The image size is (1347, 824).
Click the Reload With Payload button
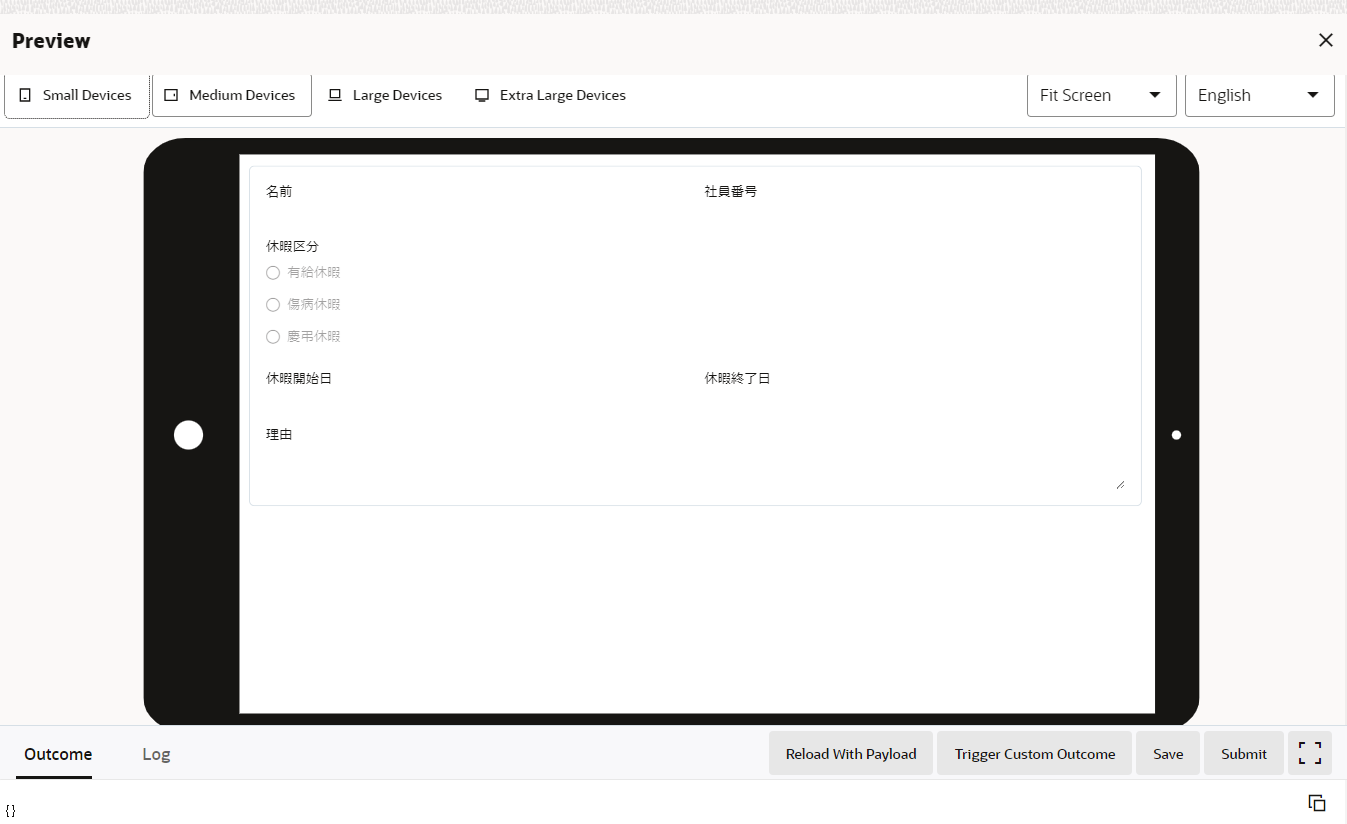click(850, 754)
